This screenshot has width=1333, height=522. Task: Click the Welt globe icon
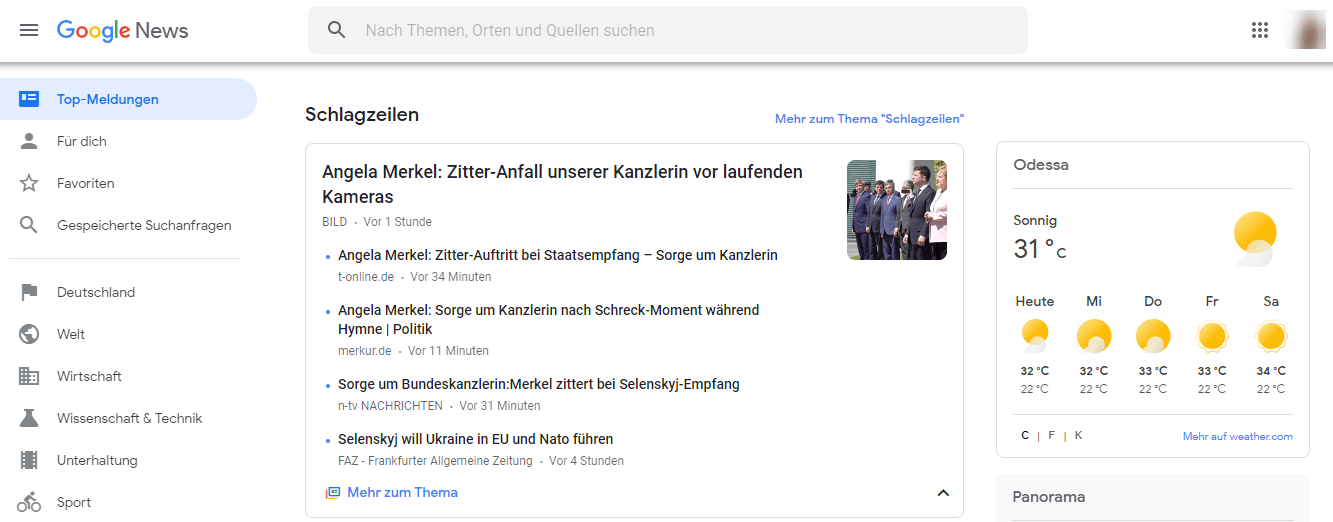(29, 334)
